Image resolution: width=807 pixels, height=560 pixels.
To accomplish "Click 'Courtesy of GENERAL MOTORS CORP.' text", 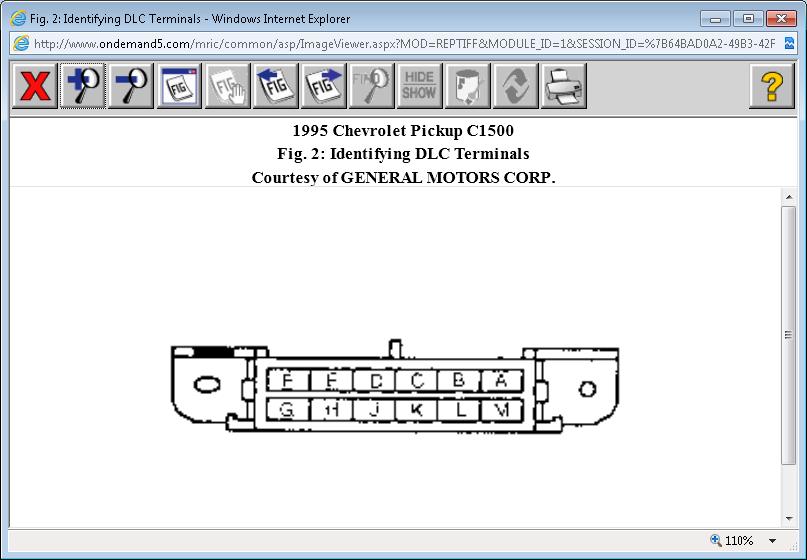I will 404,178.
